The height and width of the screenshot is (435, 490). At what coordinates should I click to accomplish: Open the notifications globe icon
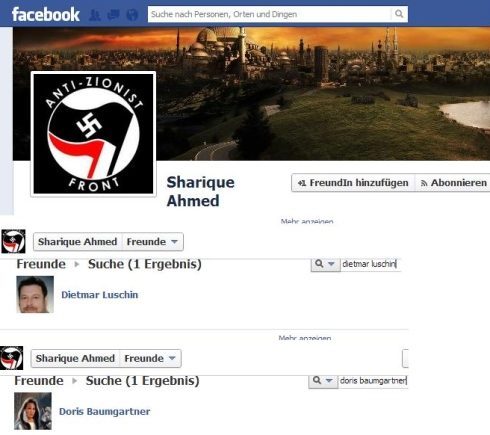[x=132, y=15]
